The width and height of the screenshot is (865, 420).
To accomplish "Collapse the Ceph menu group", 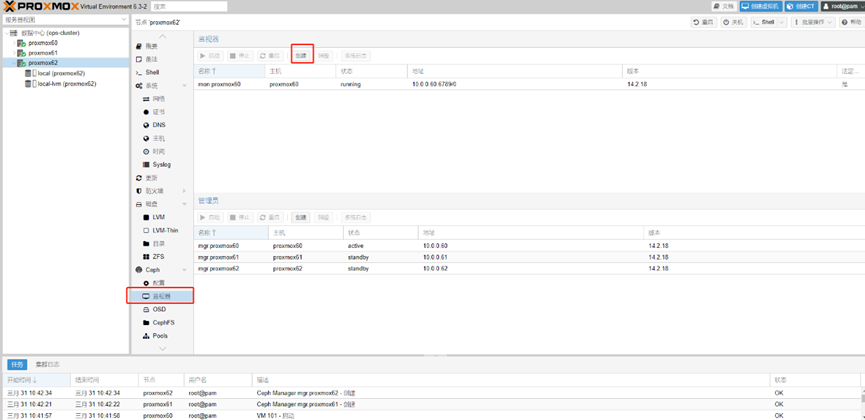I will (x=184, y=270).
